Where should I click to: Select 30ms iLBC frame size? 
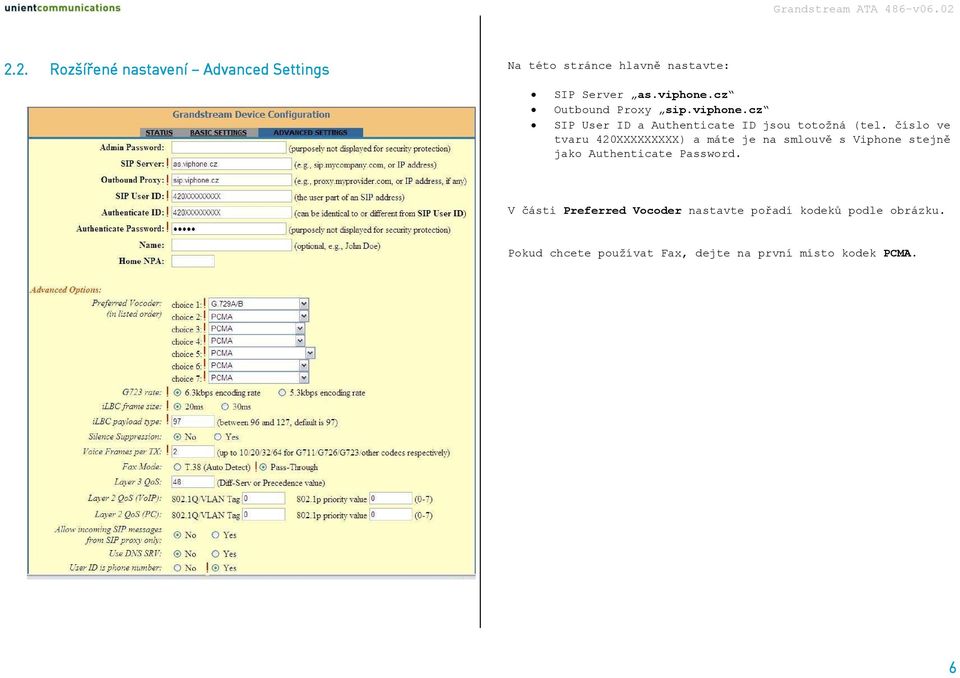click(x=225, y=407)
